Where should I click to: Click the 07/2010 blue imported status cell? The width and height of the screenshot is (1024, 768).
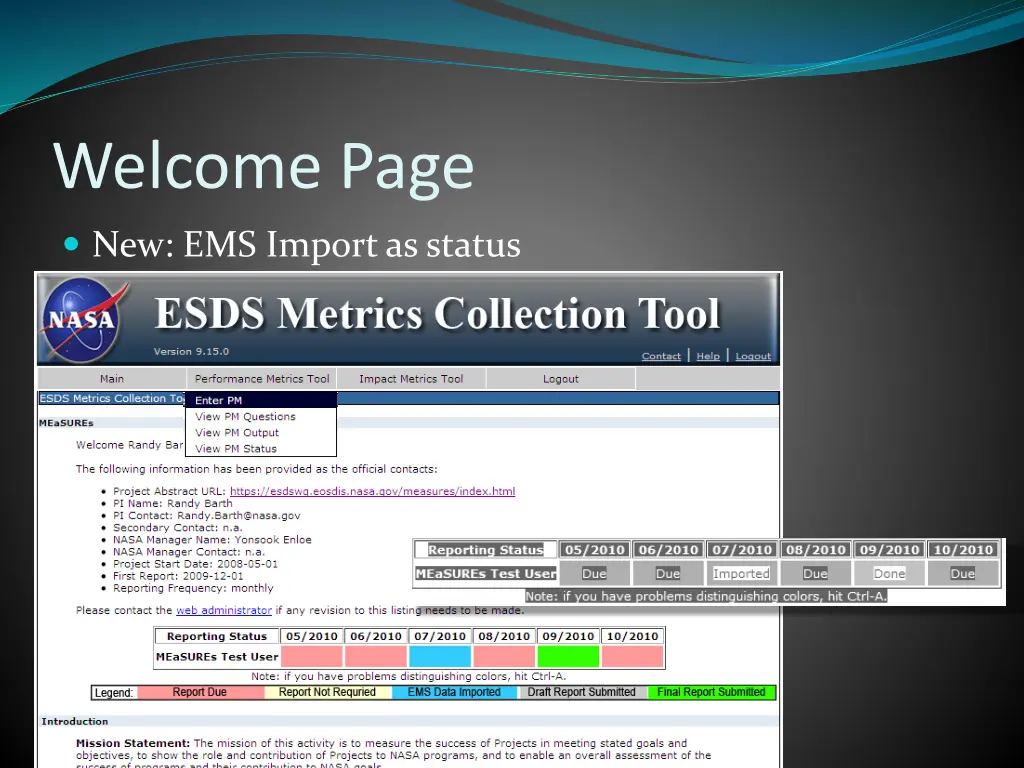pyautogui.click(x=440, y=656)
